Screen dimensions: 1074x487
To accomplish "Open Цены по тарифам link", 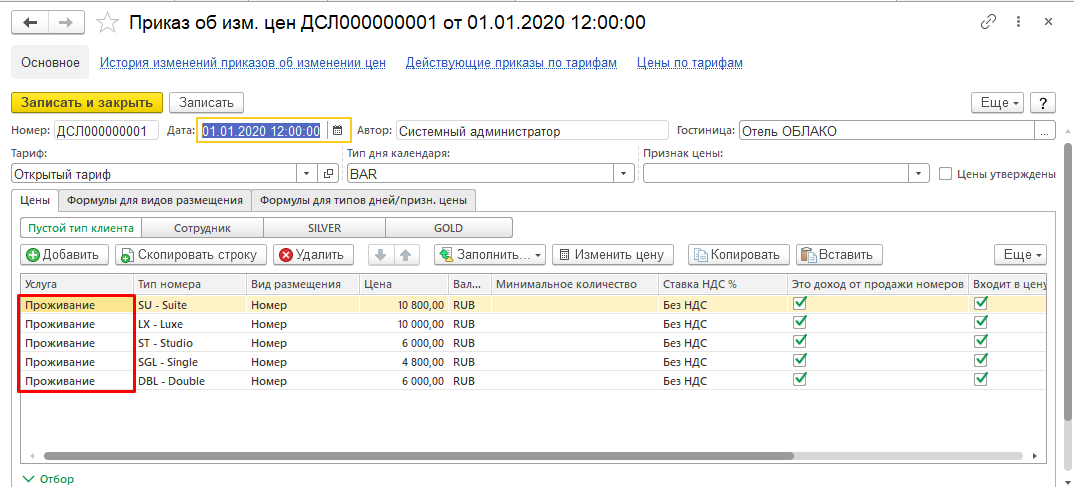I will (x=690, y=63).
